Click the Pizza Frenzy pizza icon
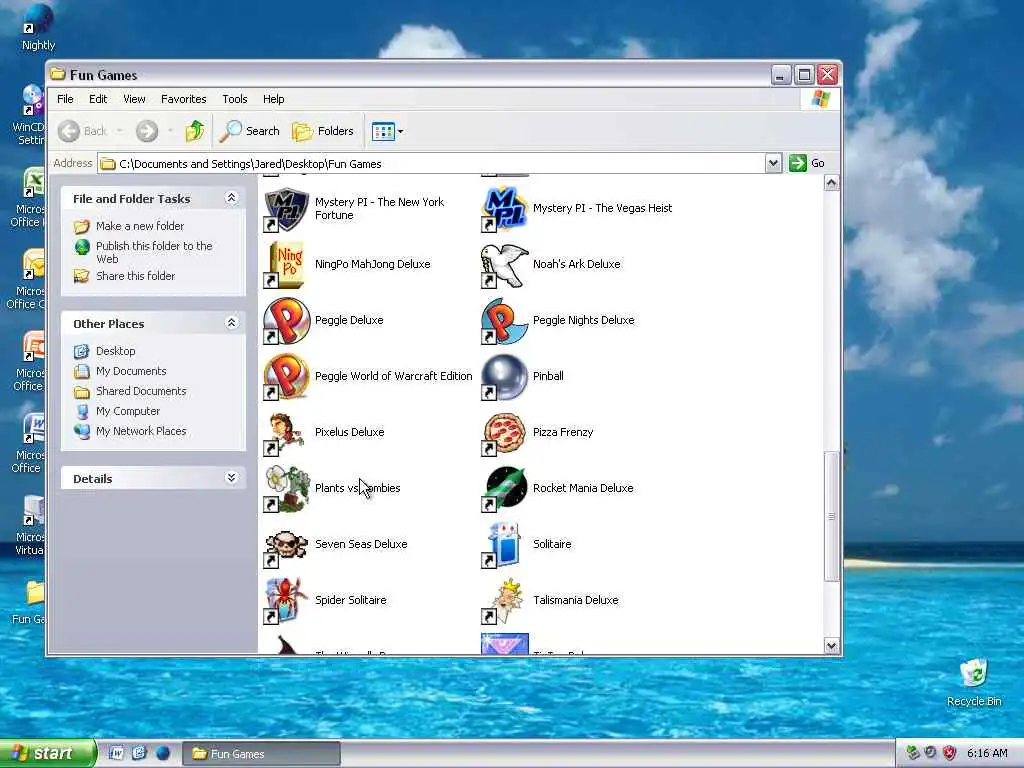 point(504,433)
